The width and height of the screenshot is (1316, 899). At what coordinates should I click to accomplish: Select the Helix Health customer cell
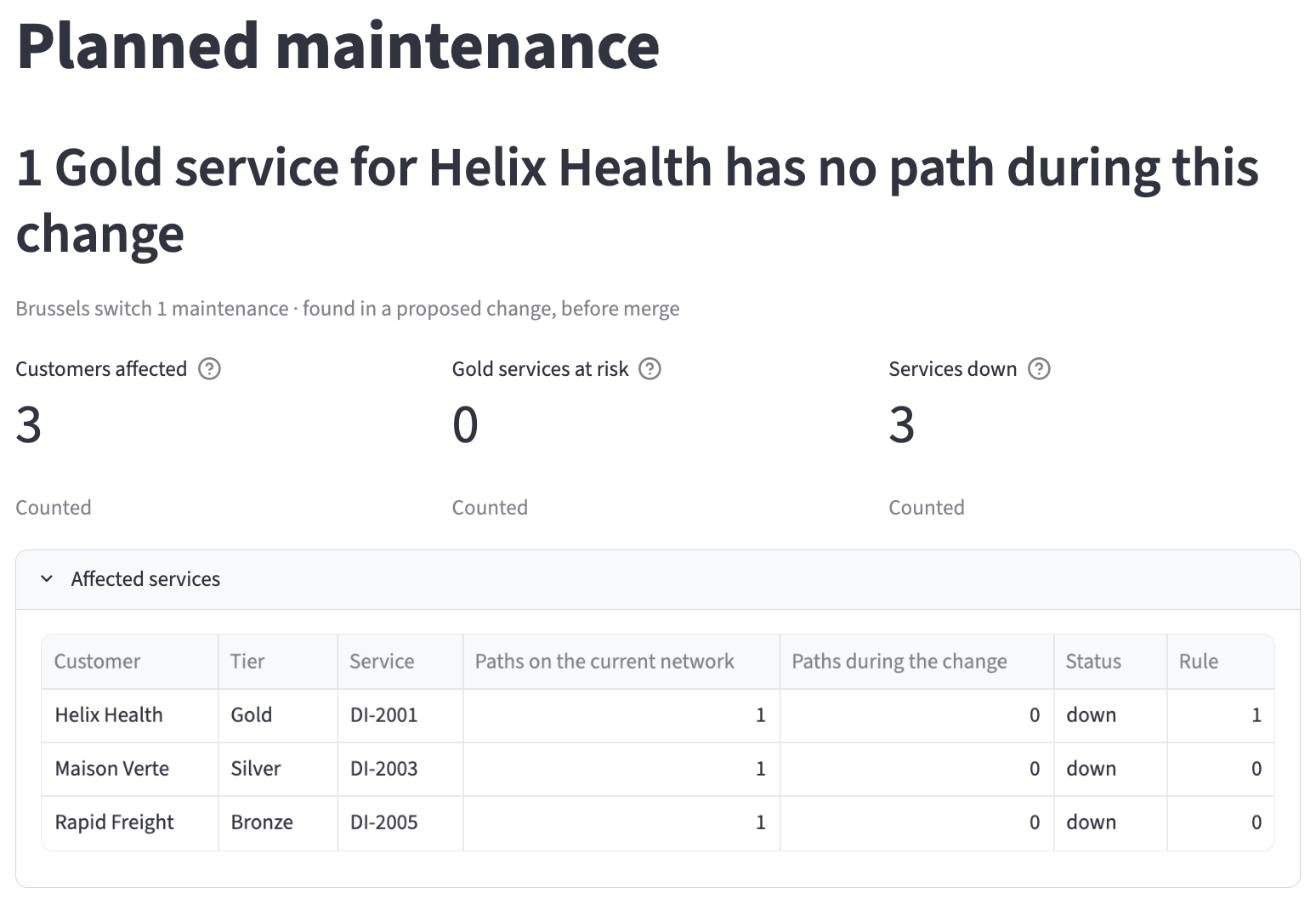click(130, 715)
